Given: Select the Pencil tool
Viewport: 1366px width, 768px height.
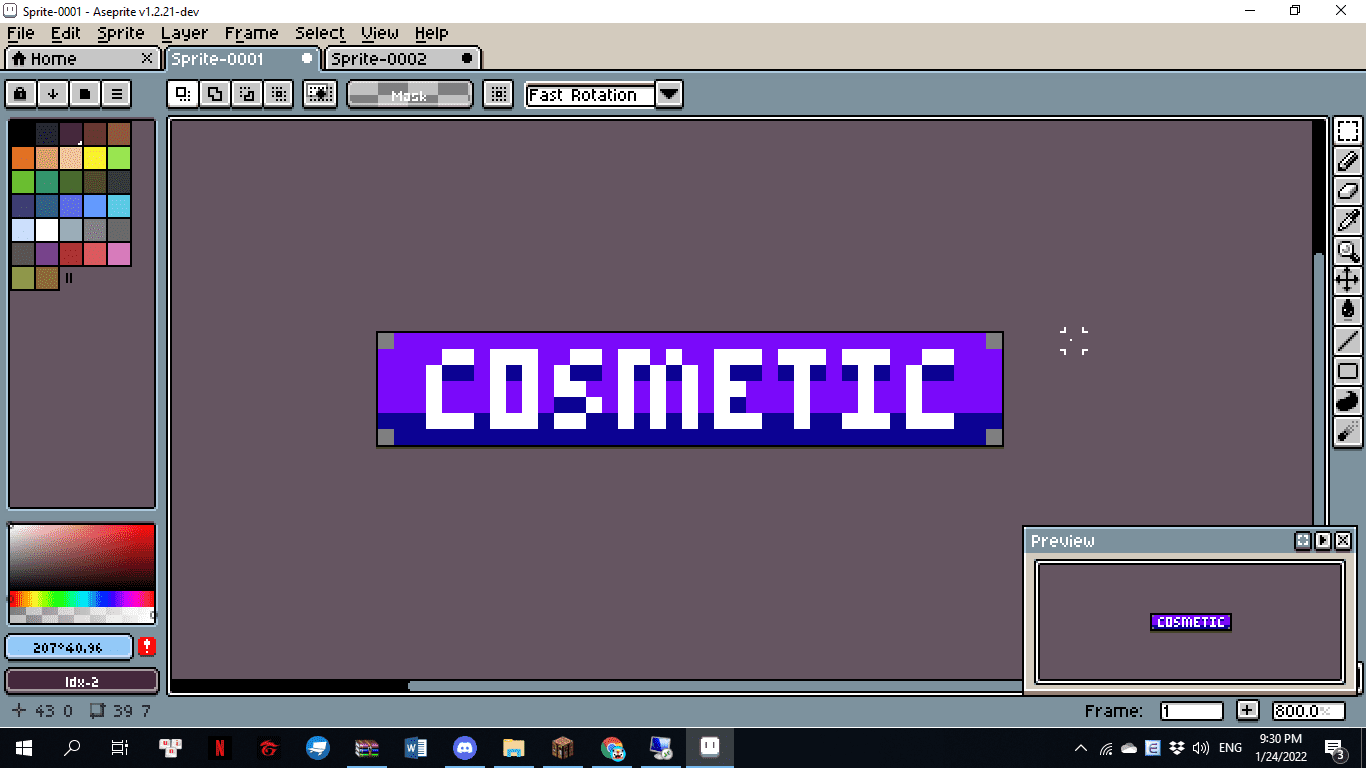Looking at the screenshot, I should pyautogui.click(x=1348, y=160).
